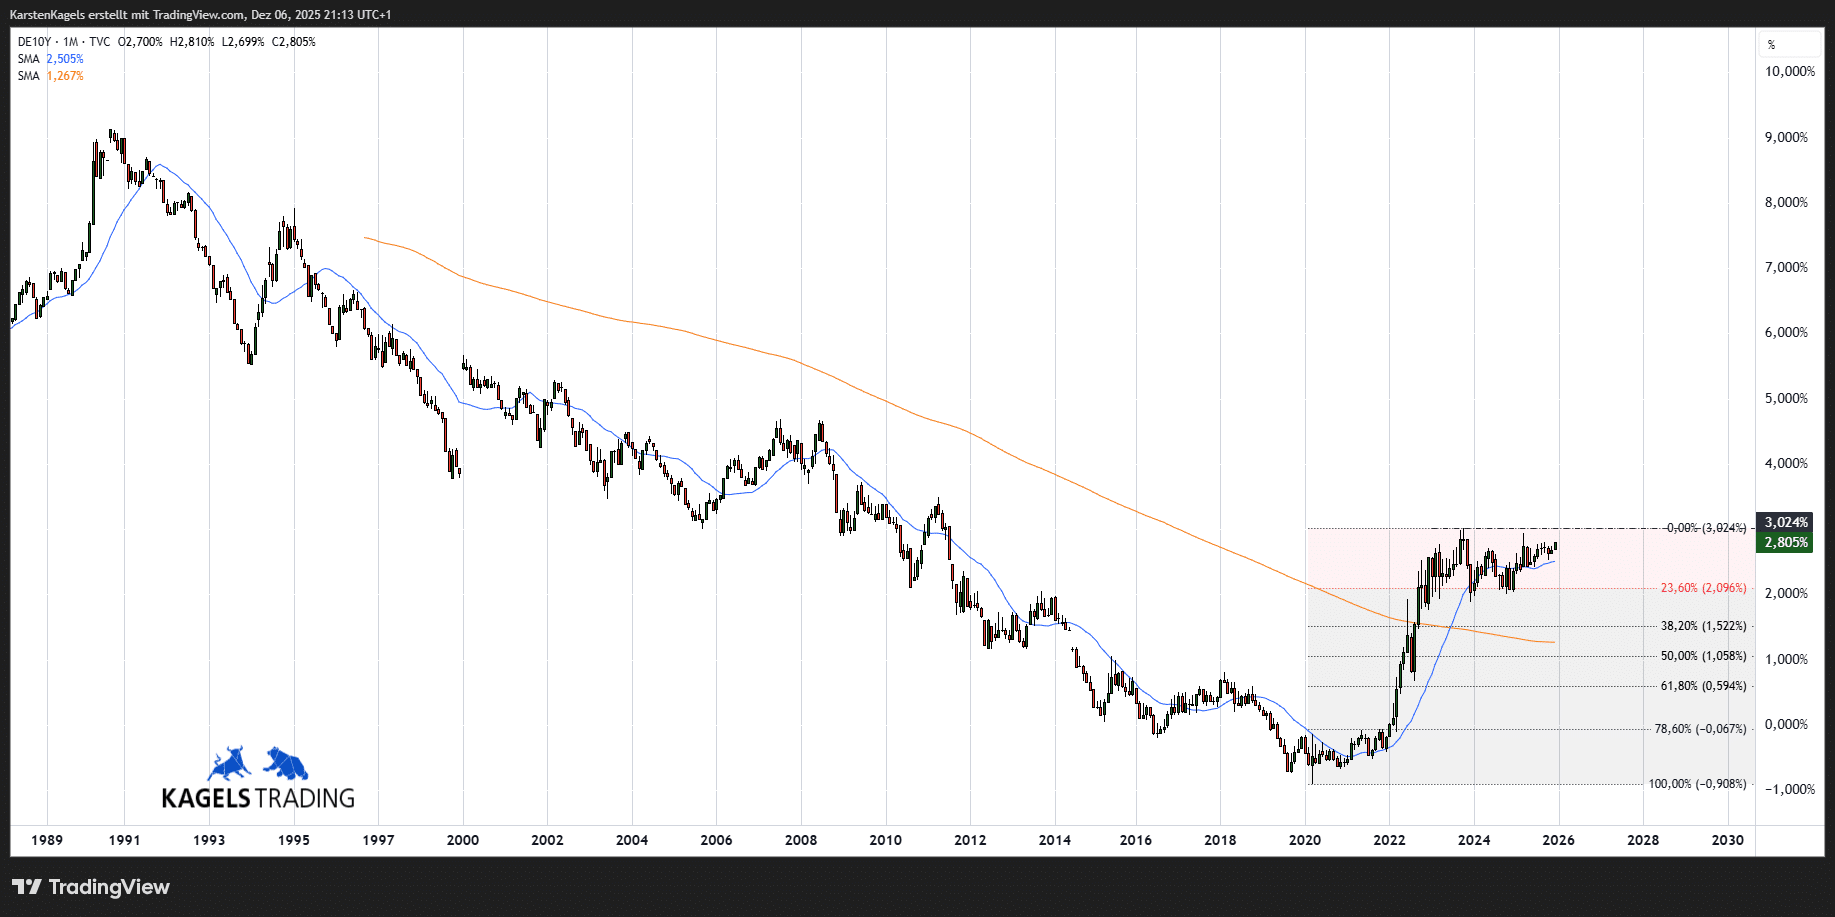Click the chart attribution header text
This screenshot has height=917, width=1835.
pos(200,15)
